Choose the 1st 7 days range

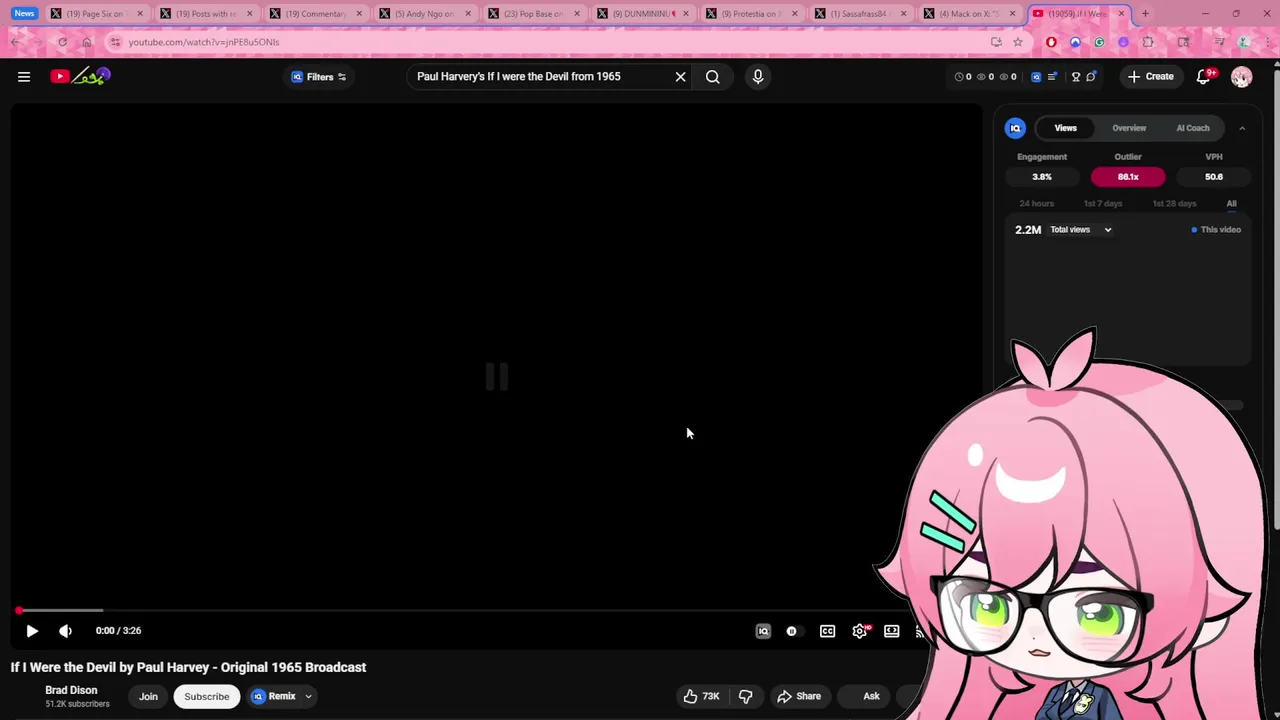tap(1103, 204)
